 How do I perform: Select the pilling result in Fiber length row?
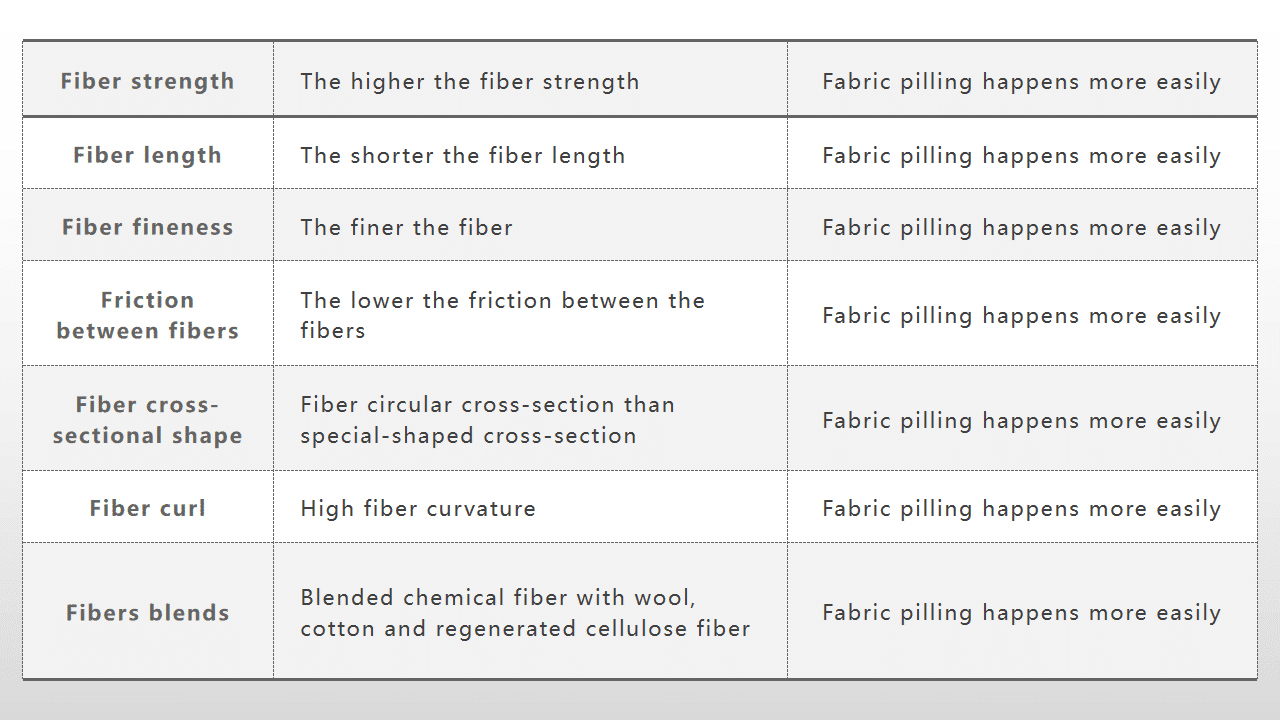coord(1021,155)
